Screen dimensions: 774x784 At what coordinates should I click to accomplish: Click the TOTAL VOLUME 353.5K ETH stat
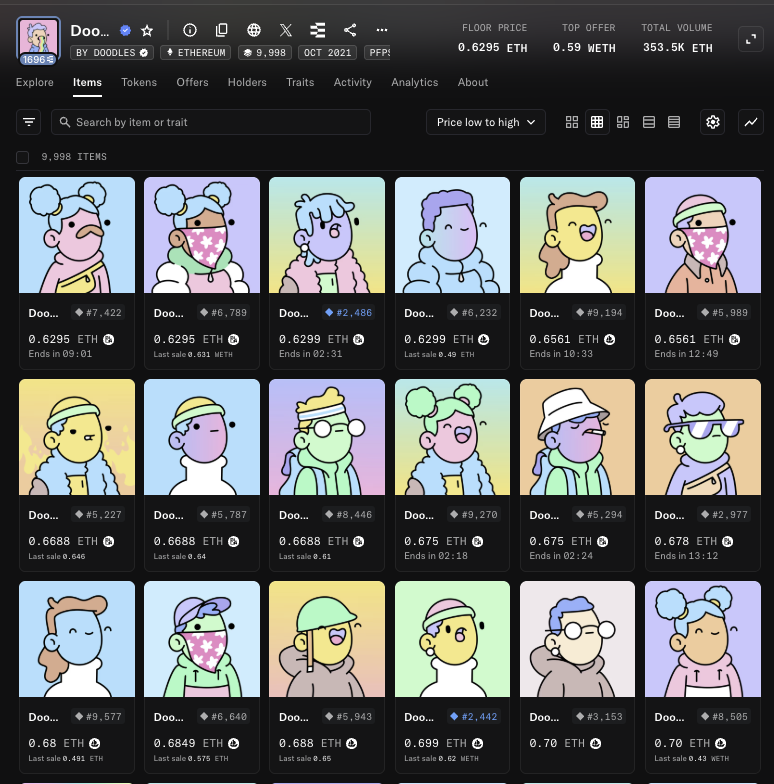[x=678, y=38]
